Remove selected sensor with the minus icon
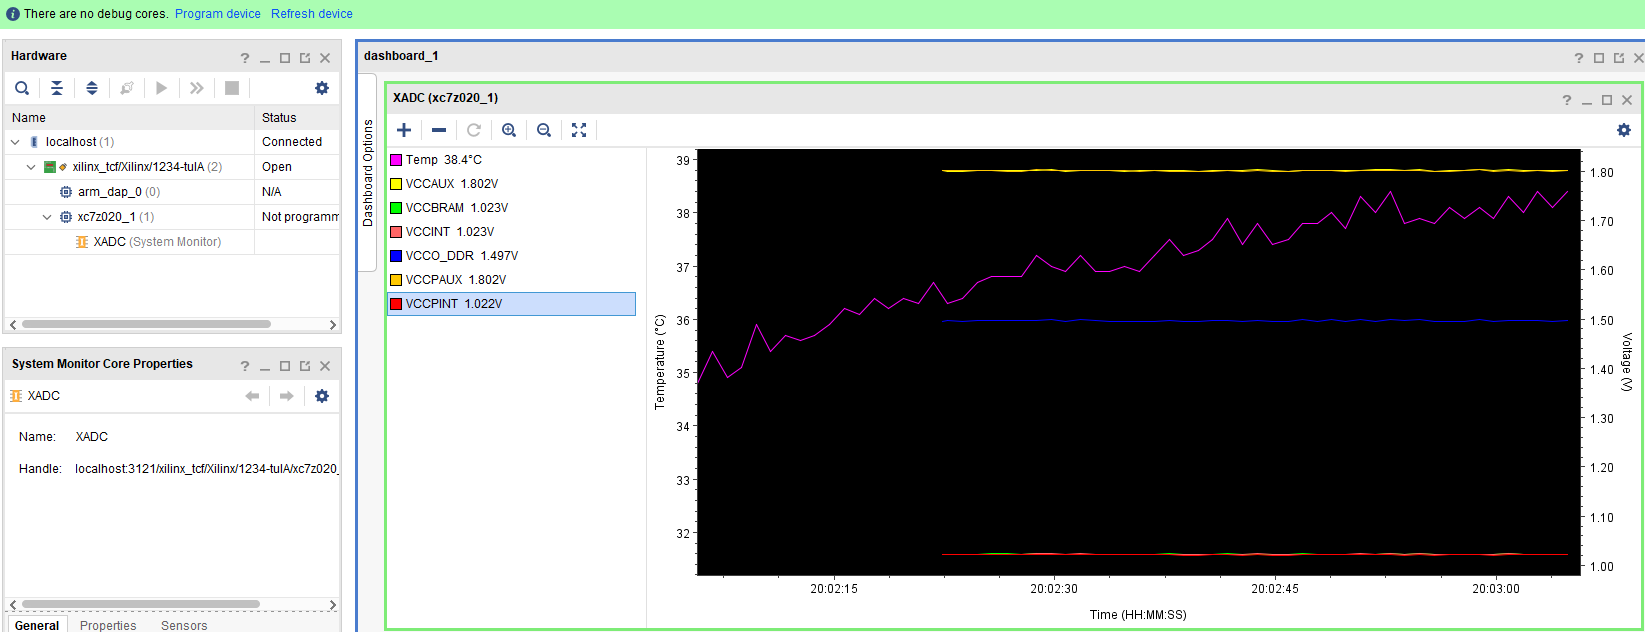Viewport: 1645px width, 632px height. [x=439, y=130]
